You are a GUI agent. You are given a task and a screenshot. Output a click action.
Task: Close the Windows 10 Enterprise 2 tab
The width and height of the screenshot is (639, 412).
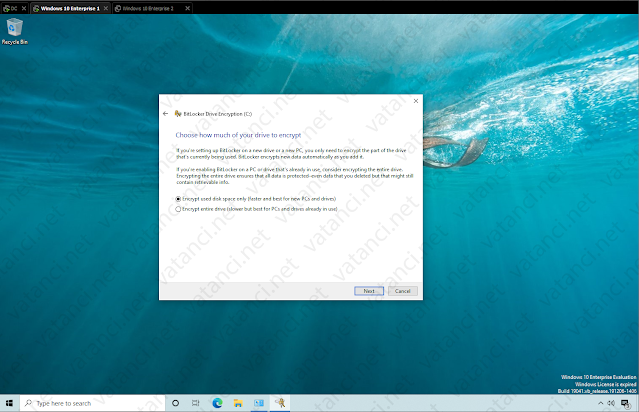[187, 8]
